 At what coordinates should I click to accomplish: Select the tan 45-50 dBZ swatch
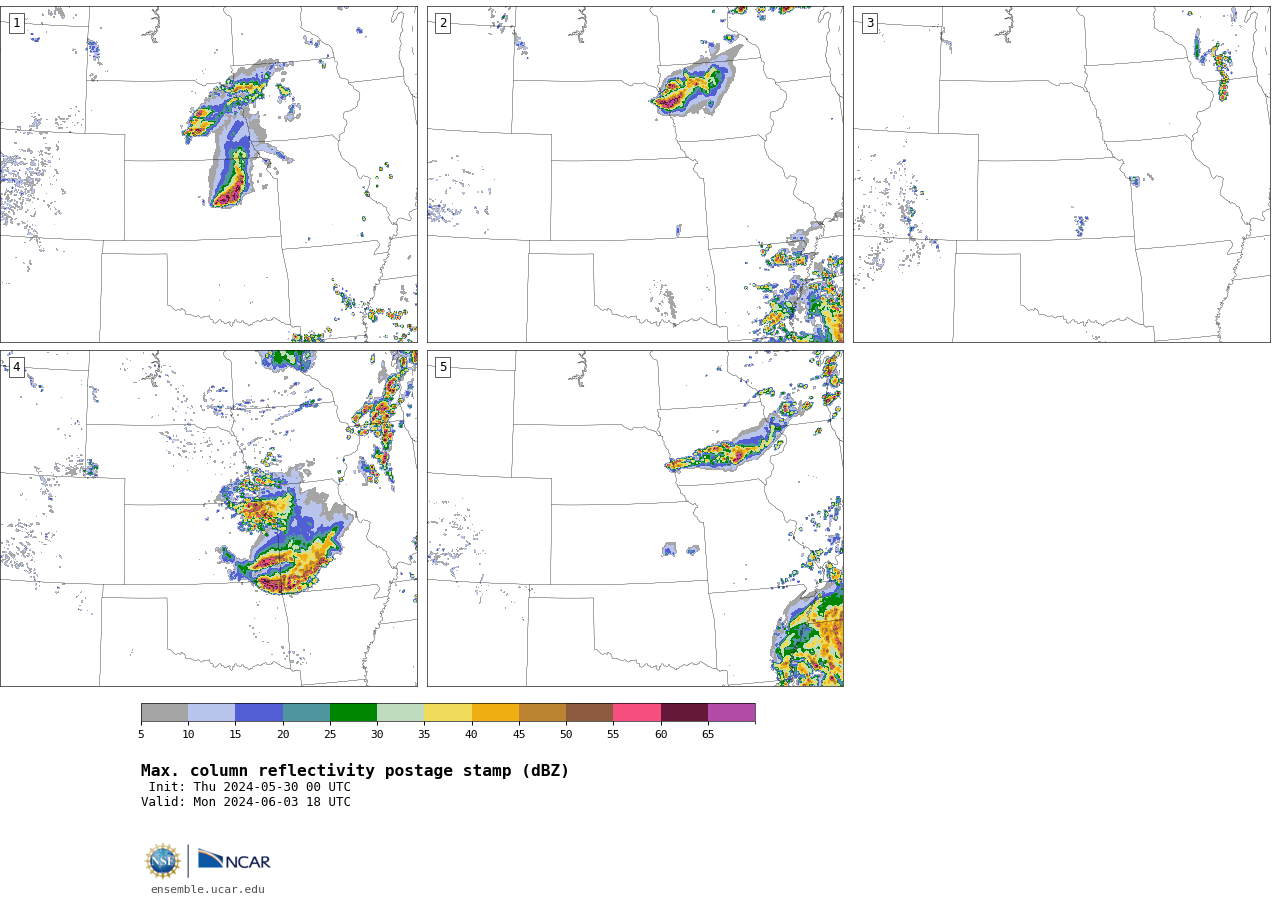[542, 713]
